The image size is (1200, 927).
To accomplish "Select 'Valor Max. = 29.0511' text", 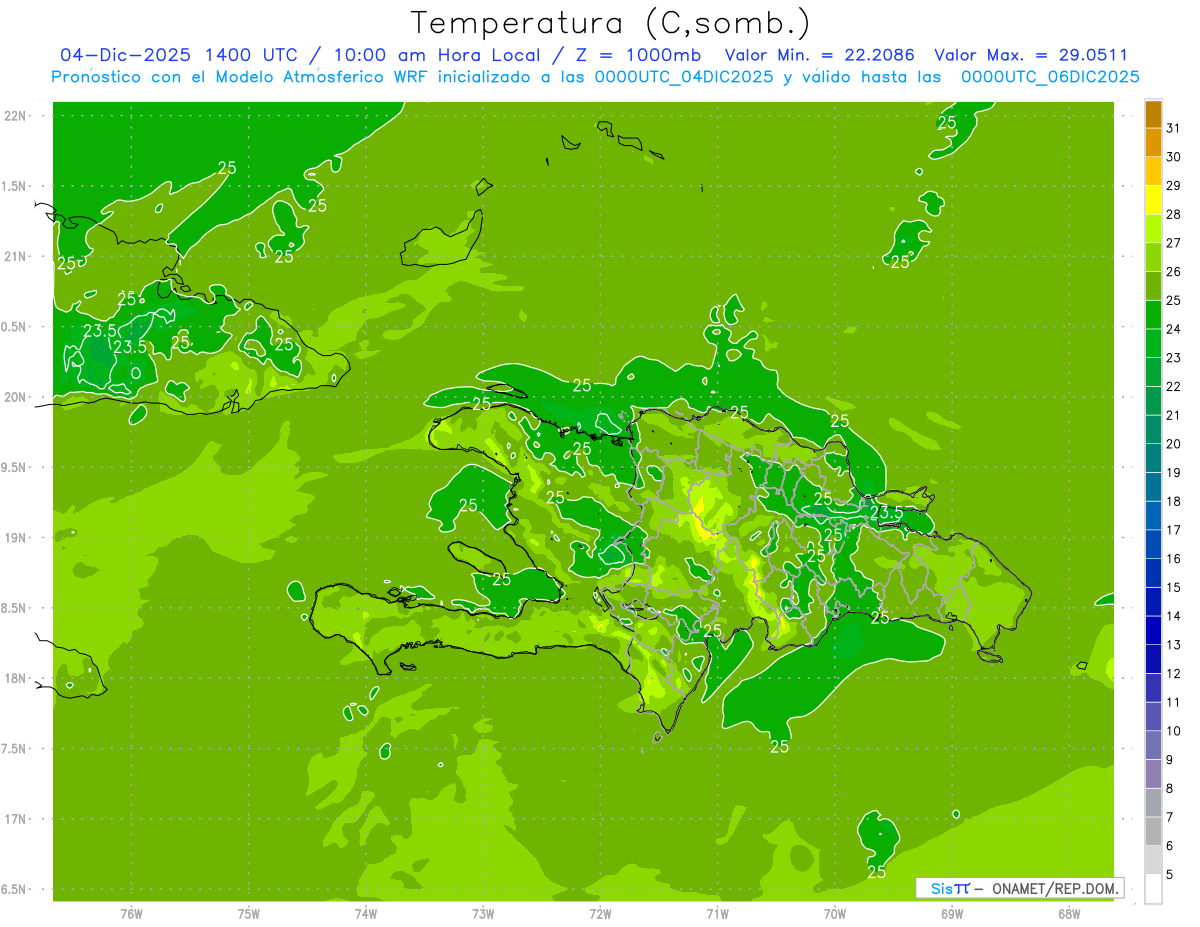I will 1030,55.
